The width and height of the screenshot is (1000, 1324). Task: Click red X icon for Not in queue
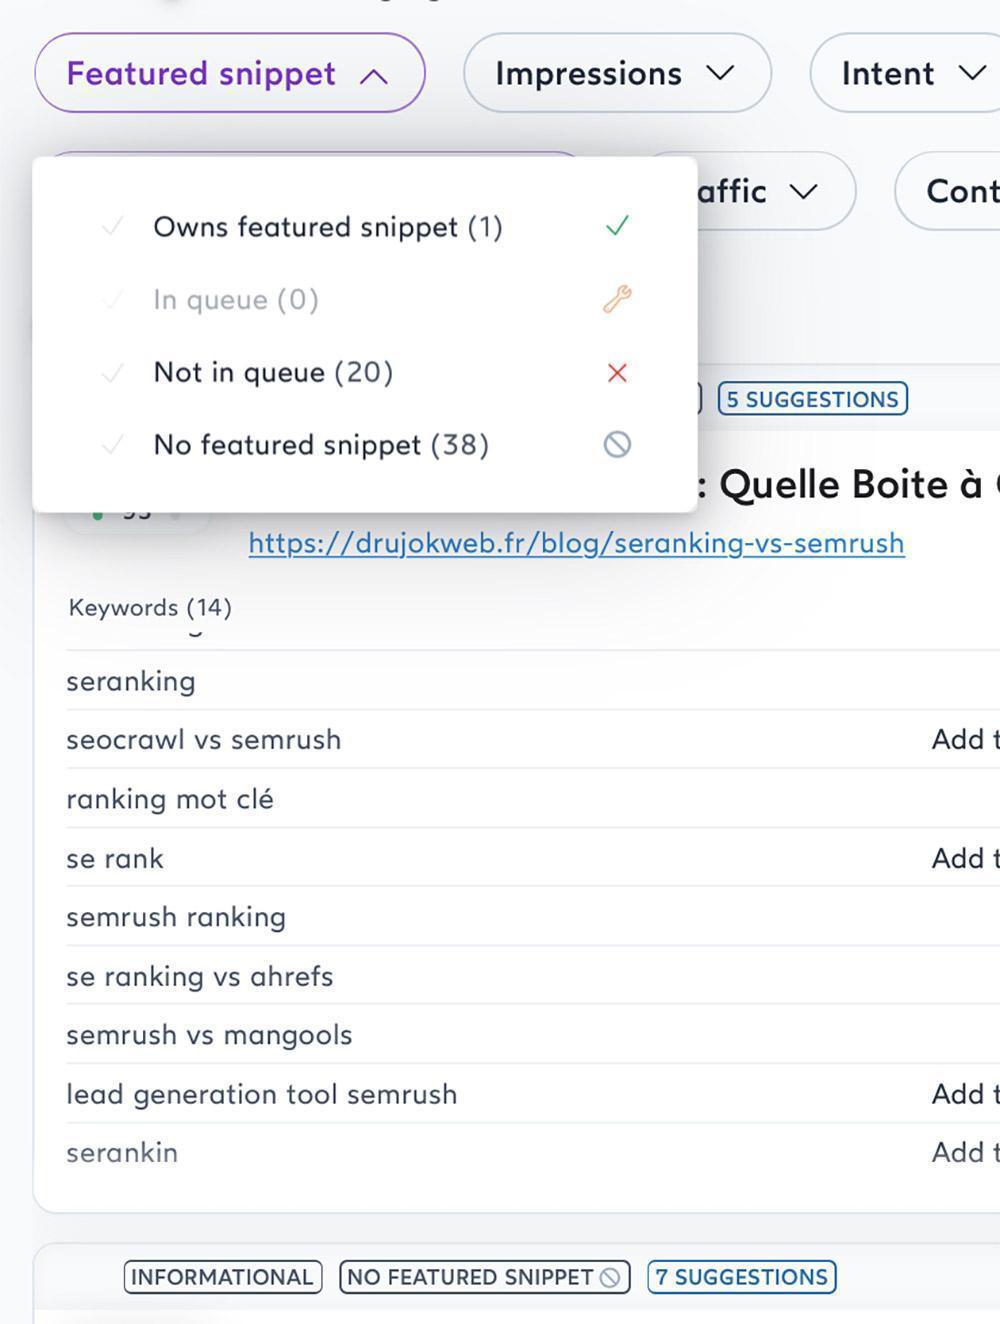(x=617, y=373)
